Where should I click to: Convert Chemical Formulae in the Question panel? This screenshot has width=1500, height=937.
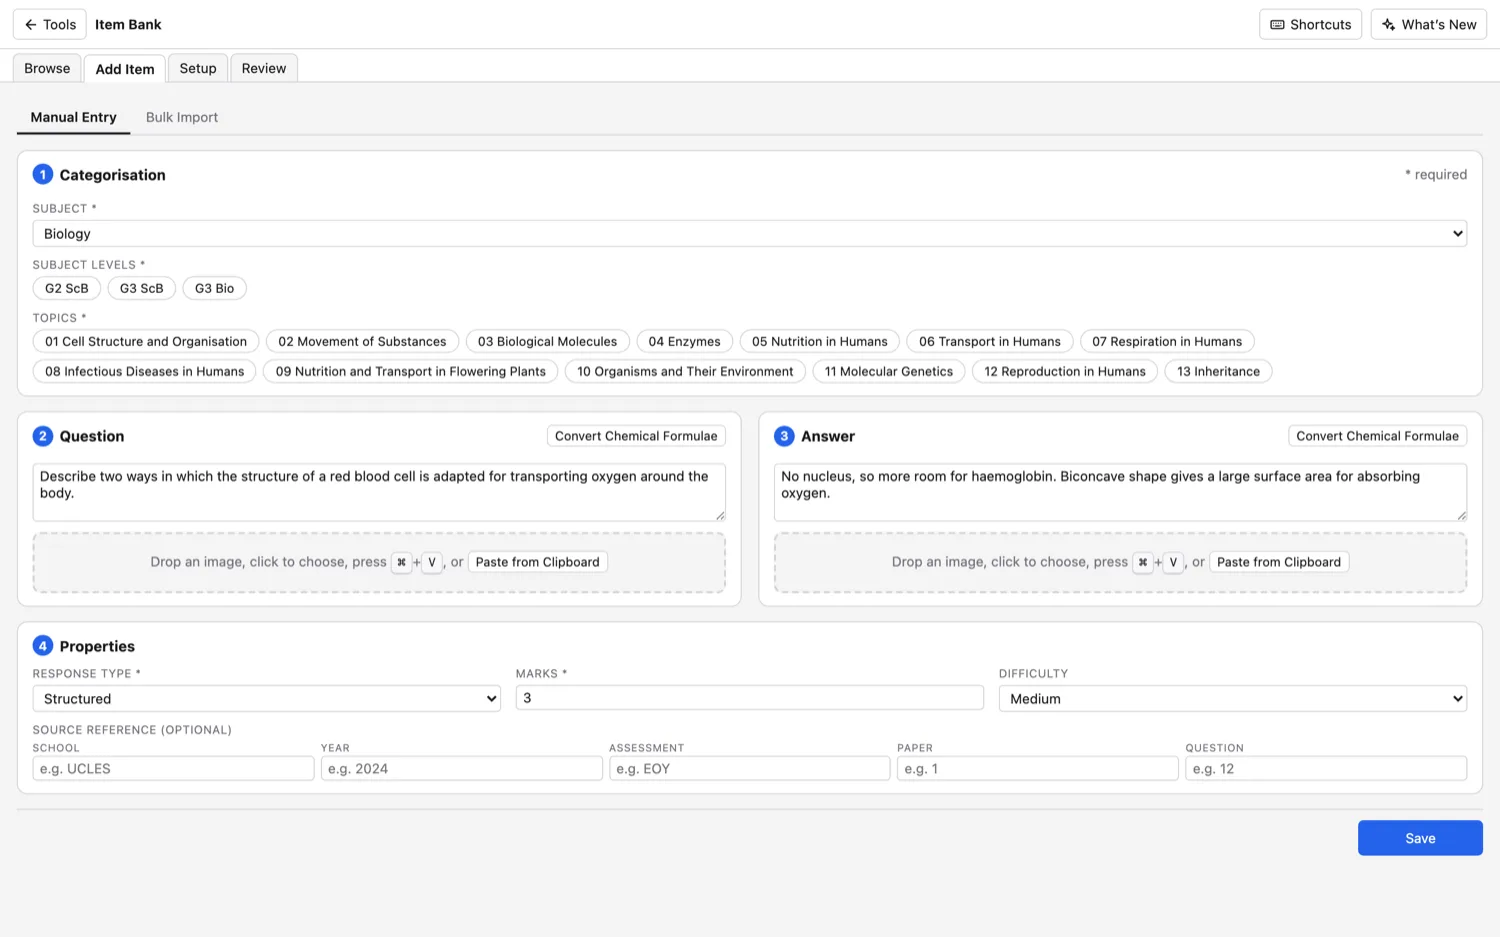tap(636, 436)
